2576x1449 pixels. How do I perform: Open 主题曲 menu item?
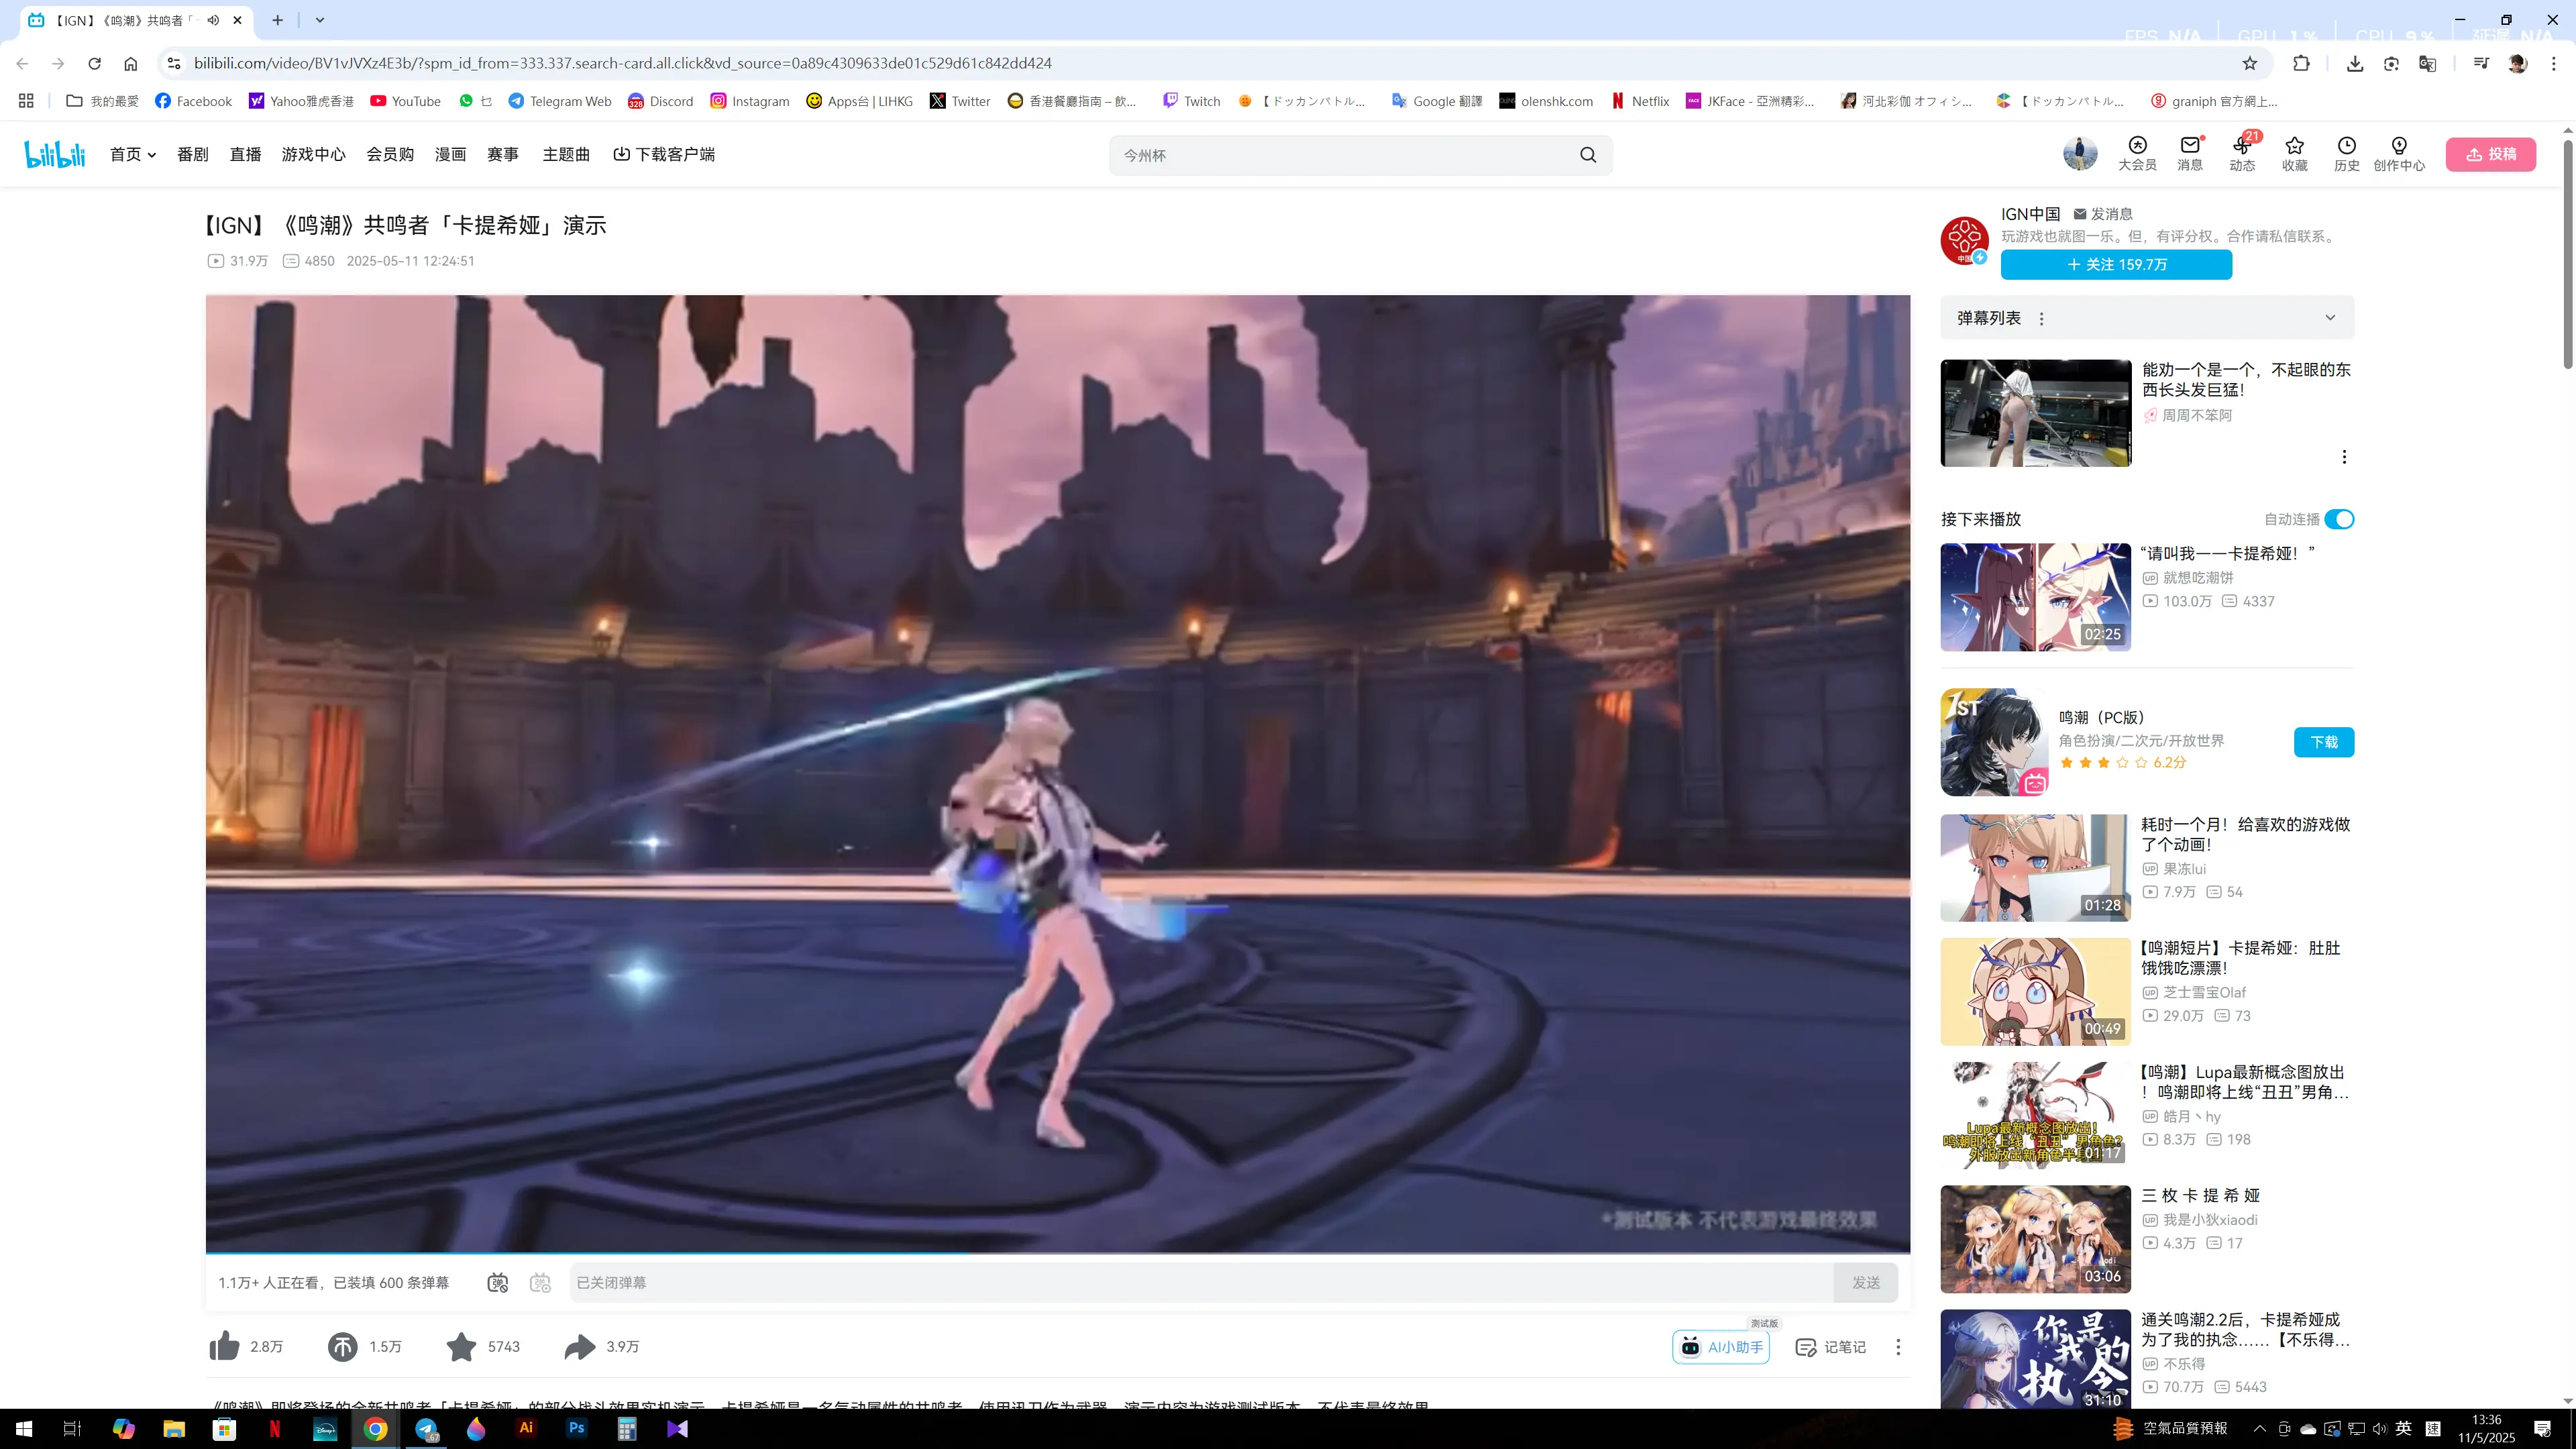tap(566, 154)
